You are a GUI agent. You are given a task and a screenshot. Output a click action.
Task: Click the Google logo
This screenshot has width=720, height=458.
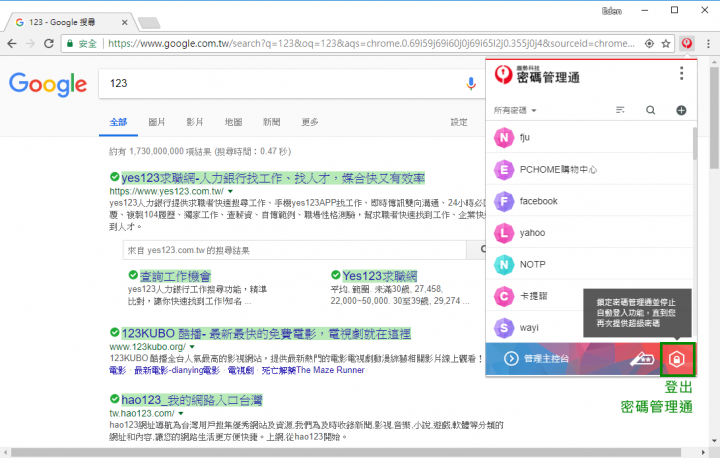pos(48,85)
